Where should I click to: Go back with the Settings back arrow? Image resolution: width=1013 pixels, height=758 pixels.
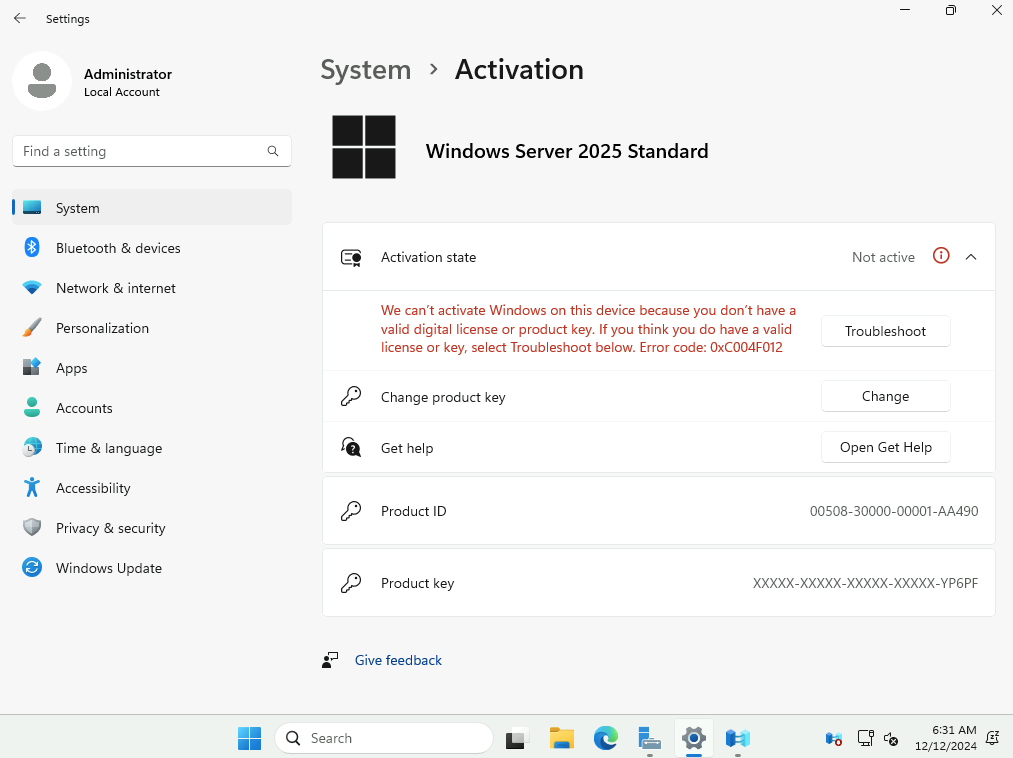[x=20, y=18]
